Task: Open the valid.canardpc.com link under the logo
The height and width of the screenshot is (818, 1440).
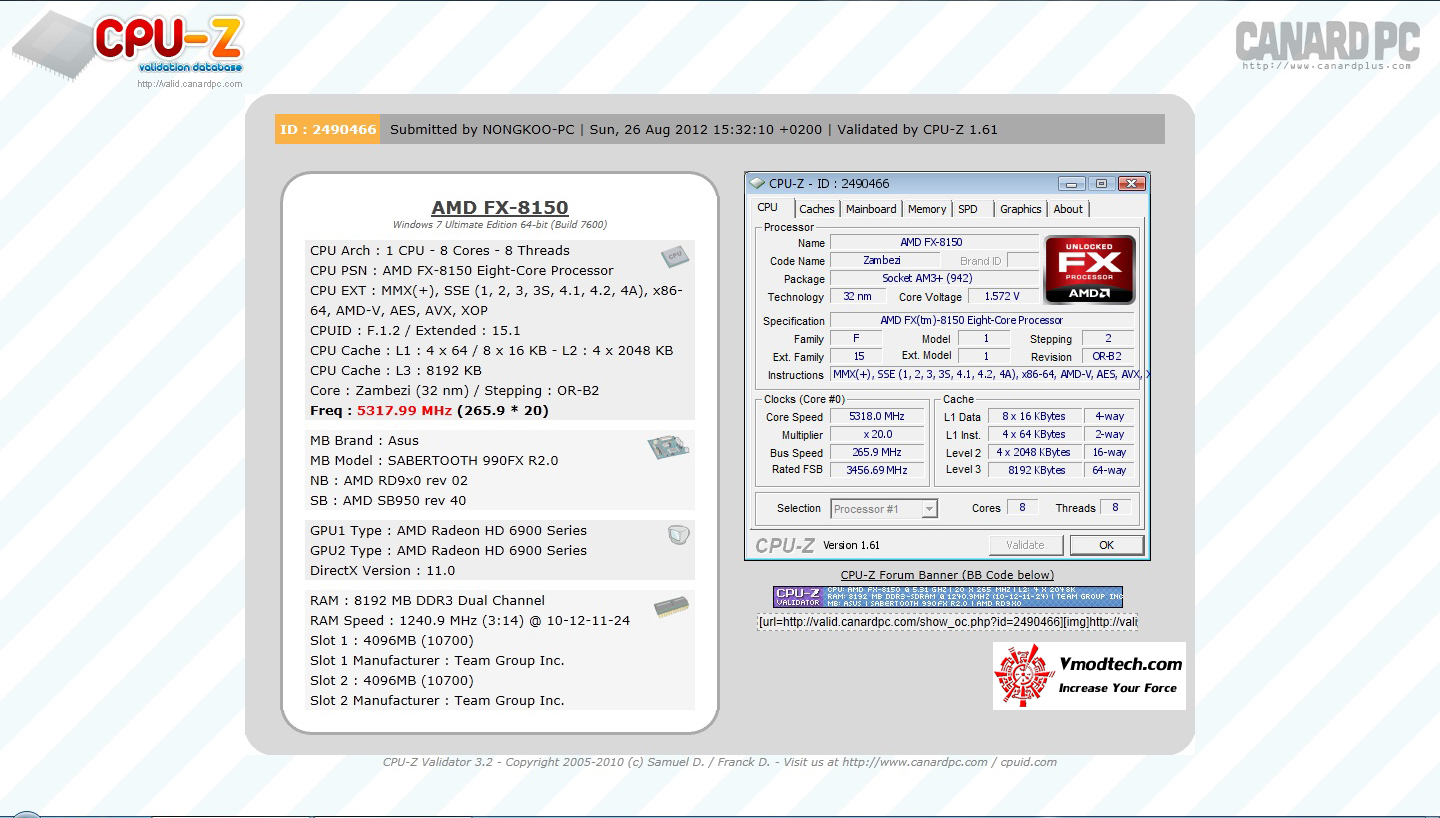Action: tap(190, 84)
